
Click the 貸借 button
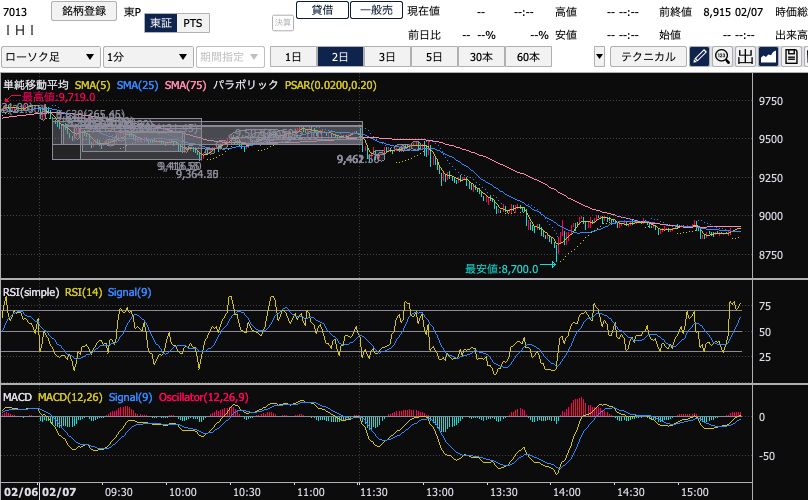coord(322,10)
